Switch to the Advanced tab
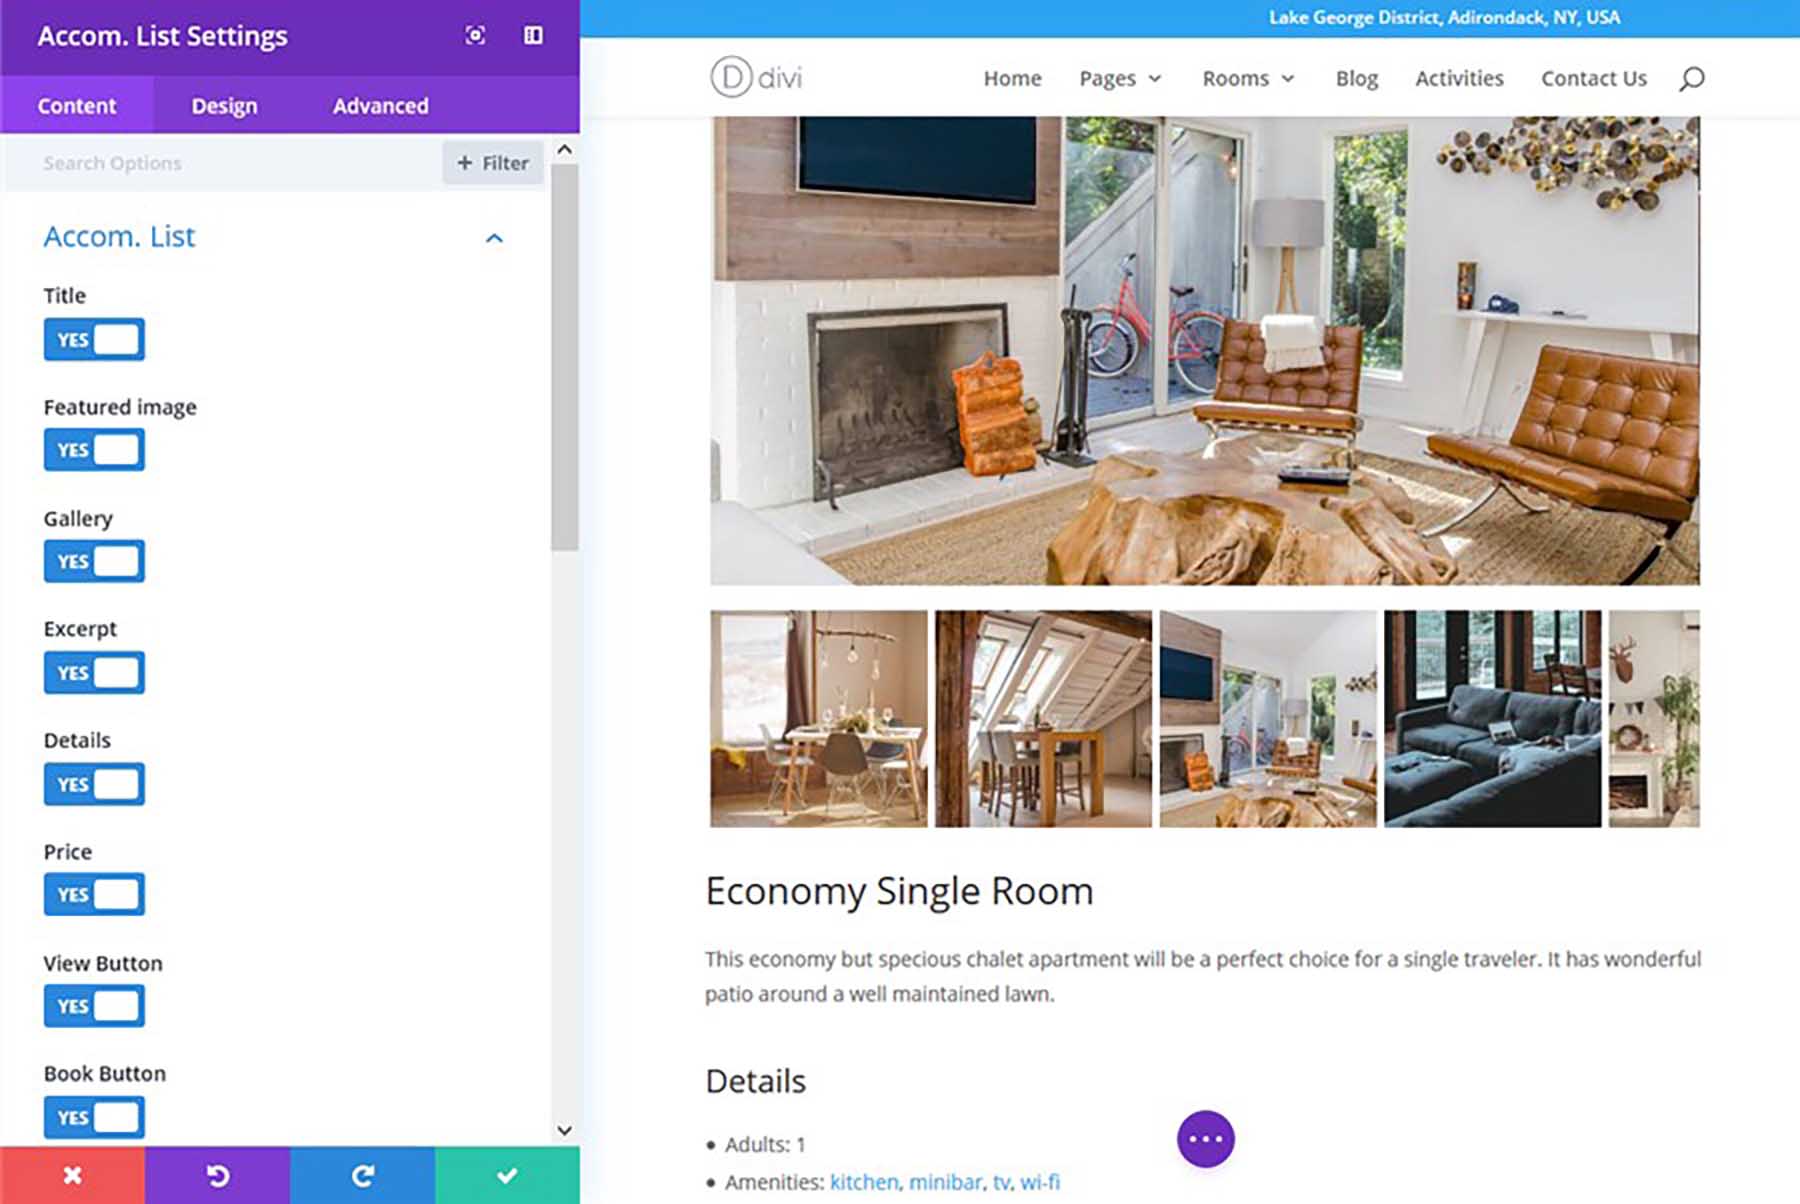The width and height of the screenshot is (1800, 1204). click(x=380, y=105)
